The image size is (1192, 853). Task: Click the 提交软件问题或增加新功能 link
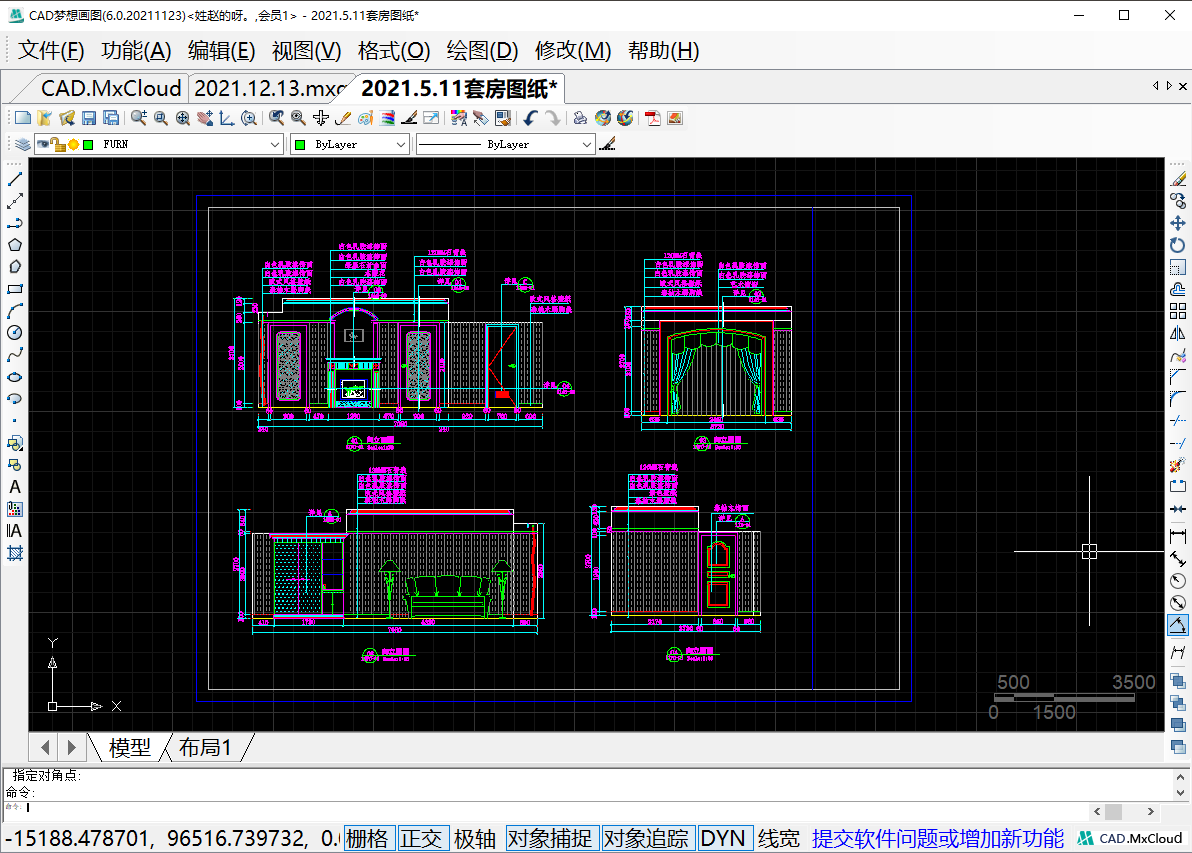coord(937,838)
